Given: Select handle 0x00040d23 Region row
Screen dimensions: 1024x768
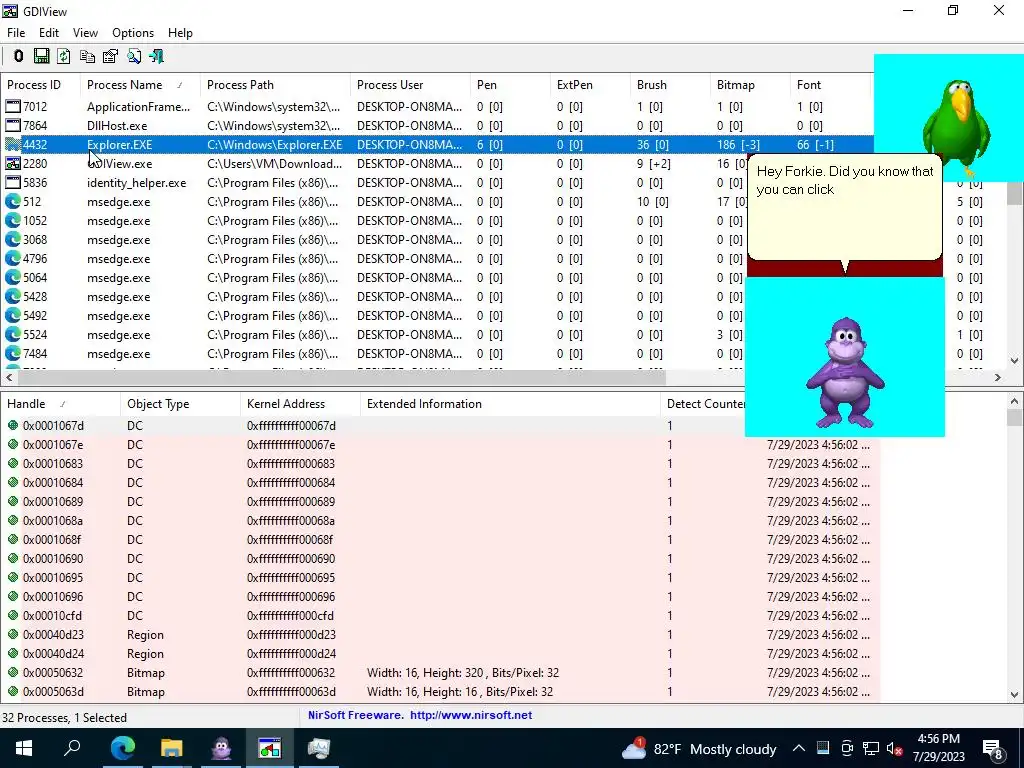Looking at the screenshot, I should click(x=440, y=635).
